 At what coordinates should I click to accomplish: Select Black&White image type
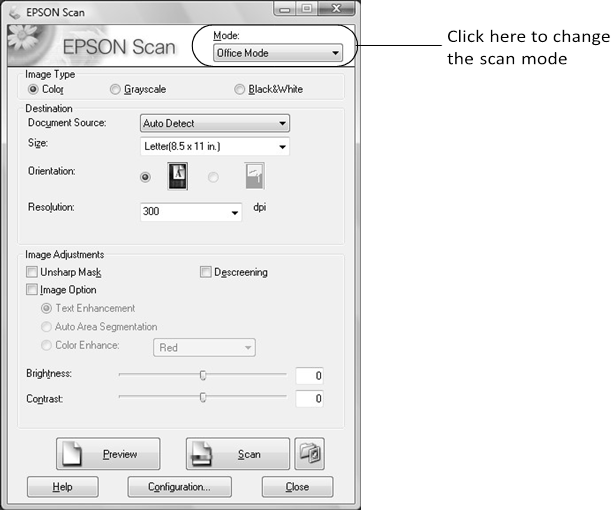tap(239, 89)
